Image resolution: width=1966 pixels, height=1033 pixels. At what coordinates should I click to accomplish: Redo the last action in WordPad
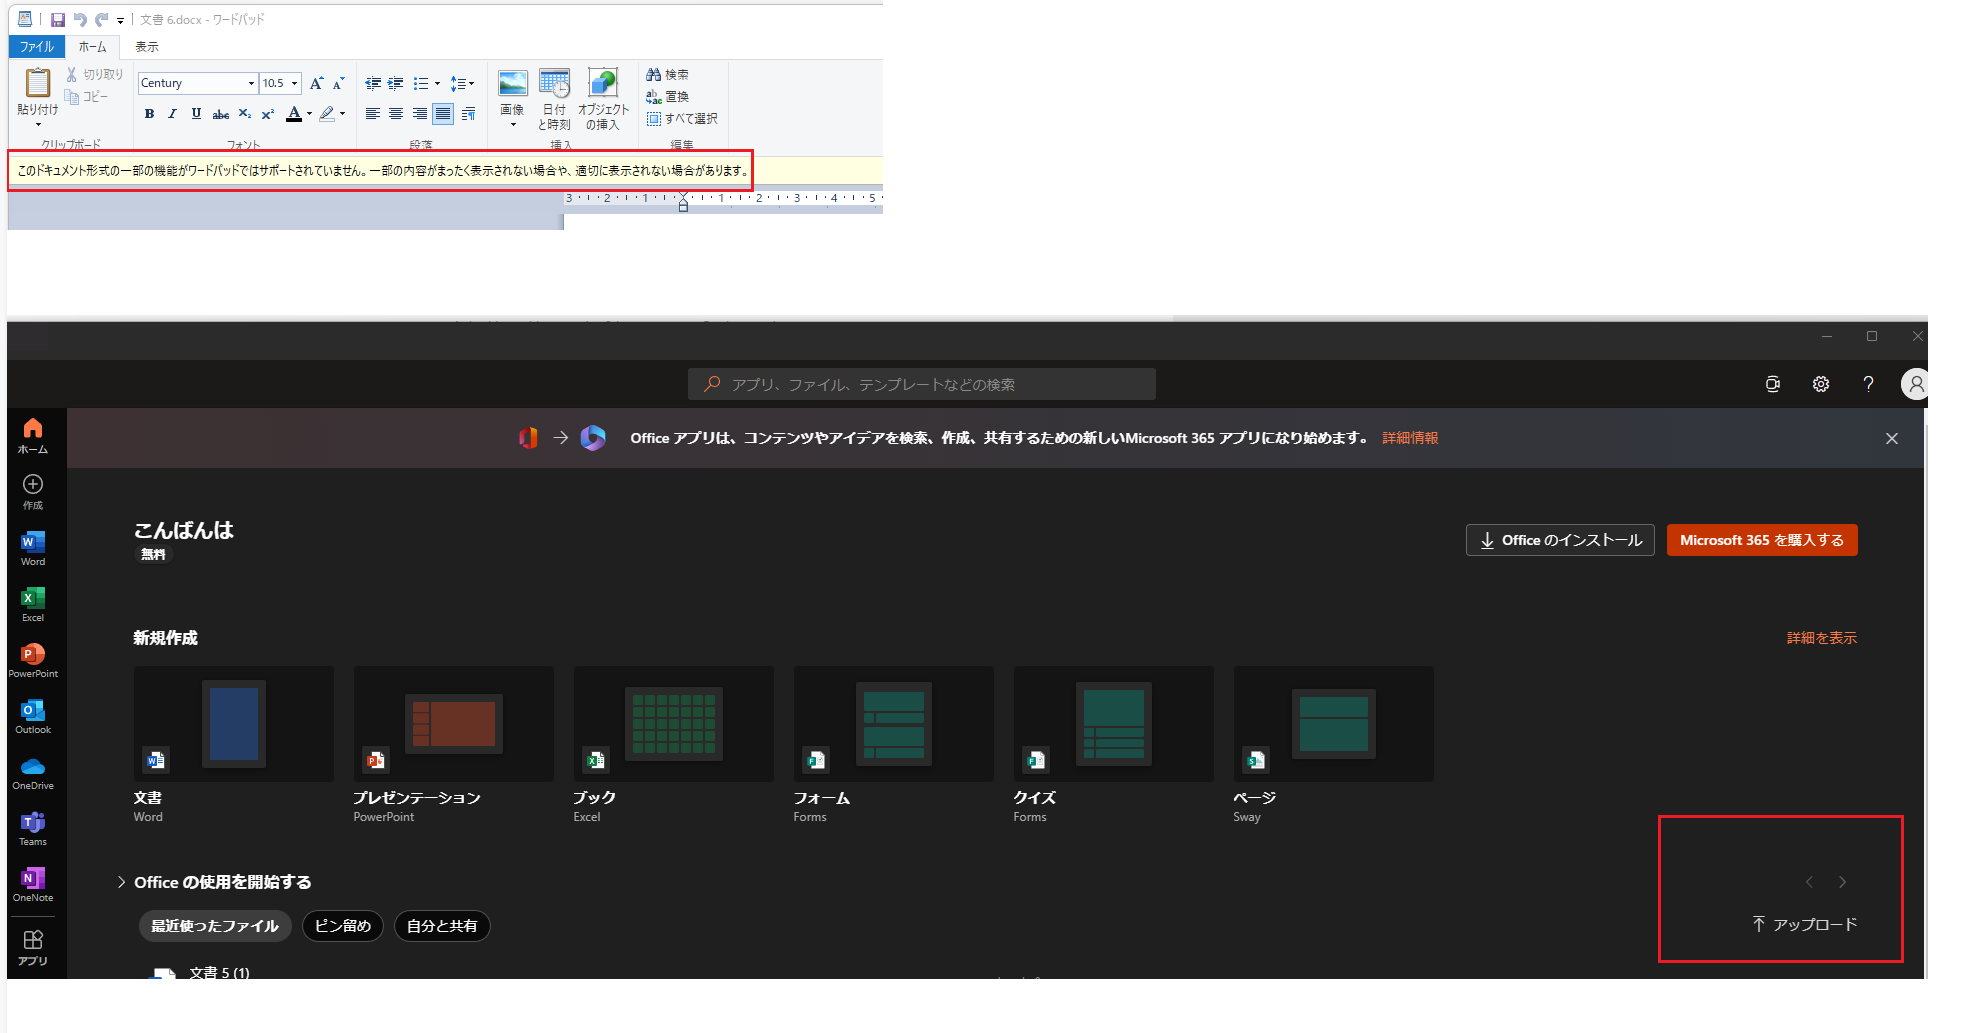(x=101, y=20)
